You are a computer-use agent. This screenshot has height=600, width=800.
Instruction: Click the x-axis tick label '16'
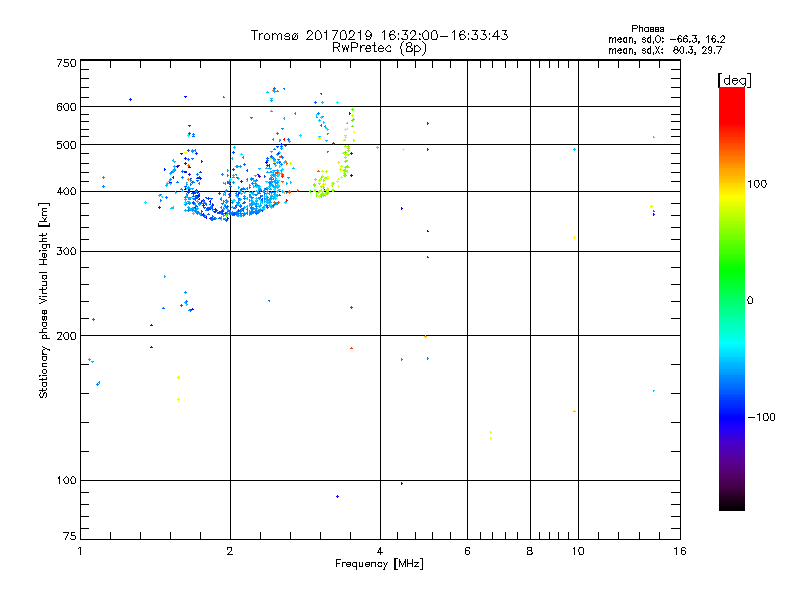click(x=680, y=551)
